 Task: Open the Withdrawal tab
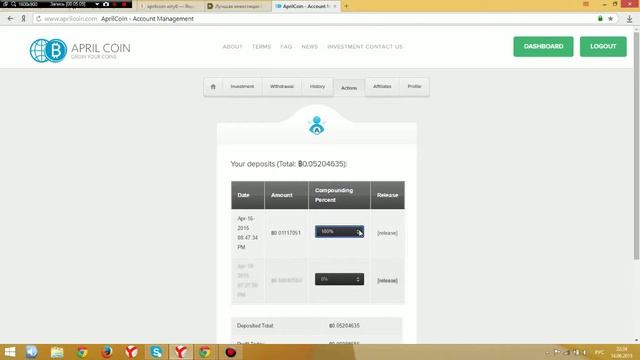[282, 87]
